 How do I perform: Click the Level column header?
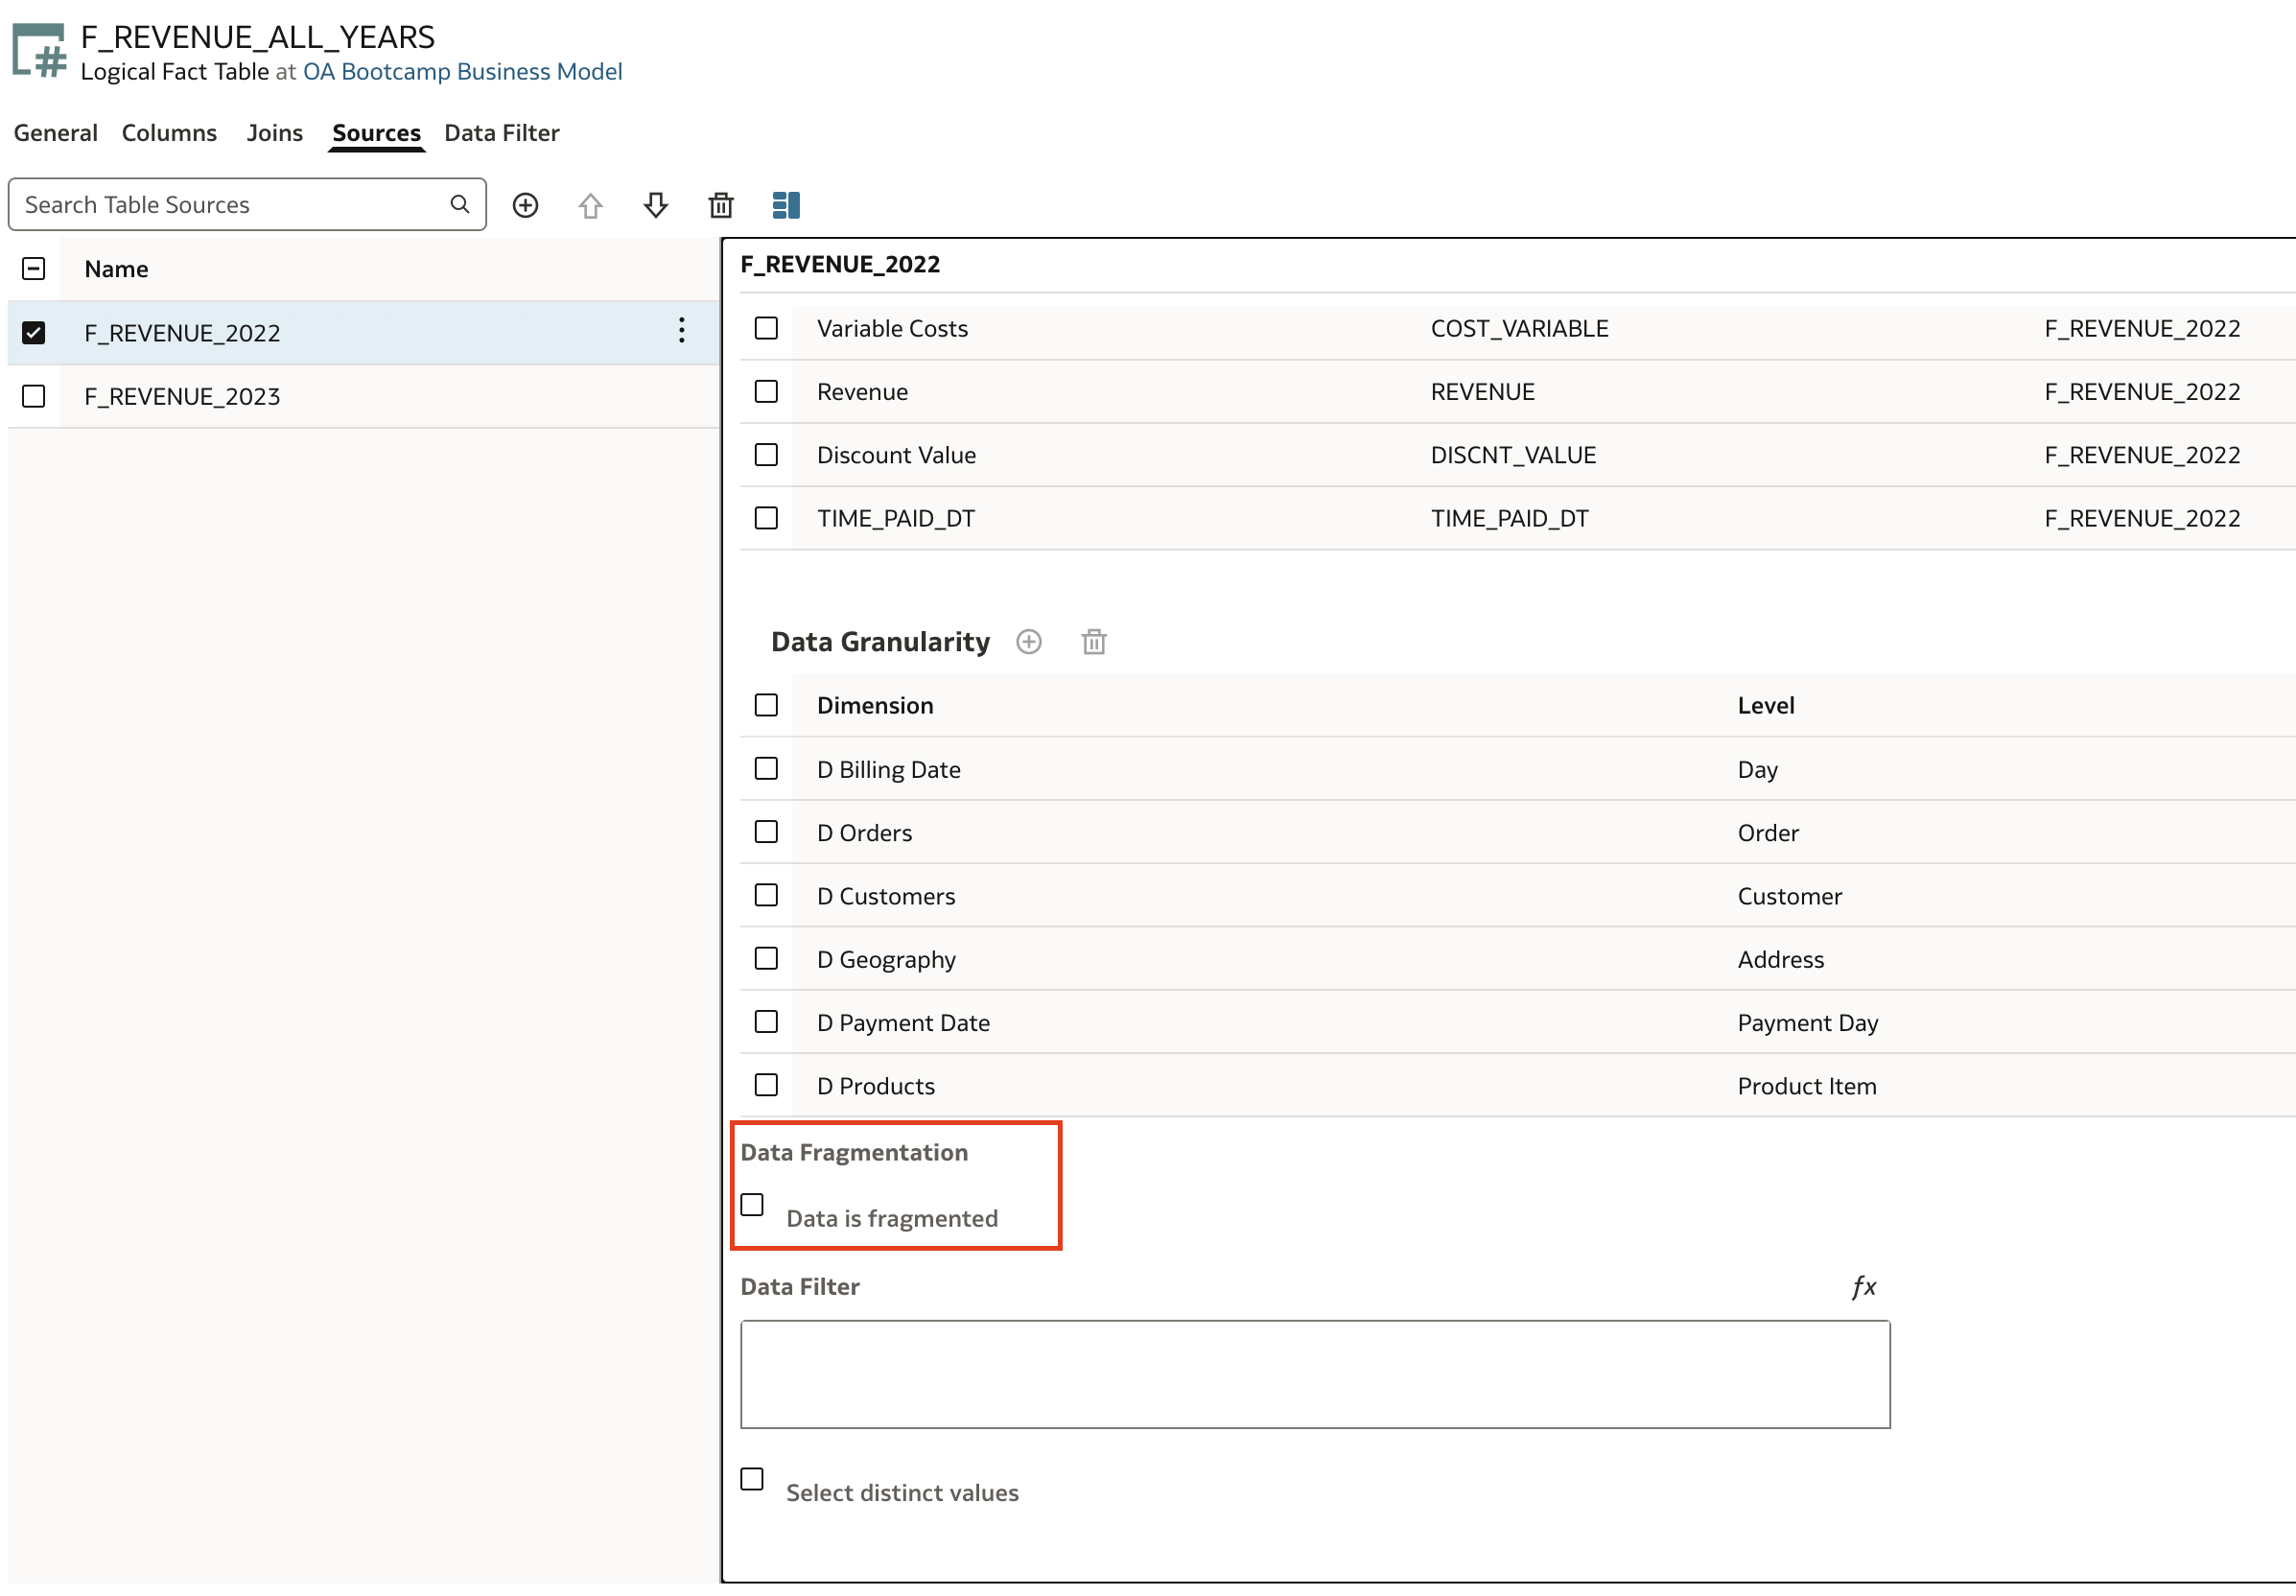1765,705
